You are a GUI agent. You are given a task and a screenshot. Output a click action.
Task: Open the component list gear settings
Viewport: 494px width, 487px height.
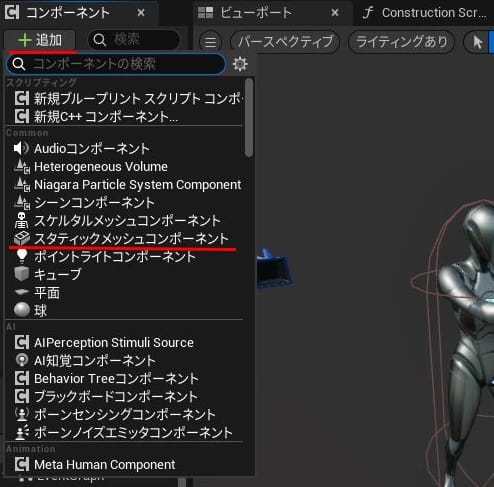(x=240, y=64)
